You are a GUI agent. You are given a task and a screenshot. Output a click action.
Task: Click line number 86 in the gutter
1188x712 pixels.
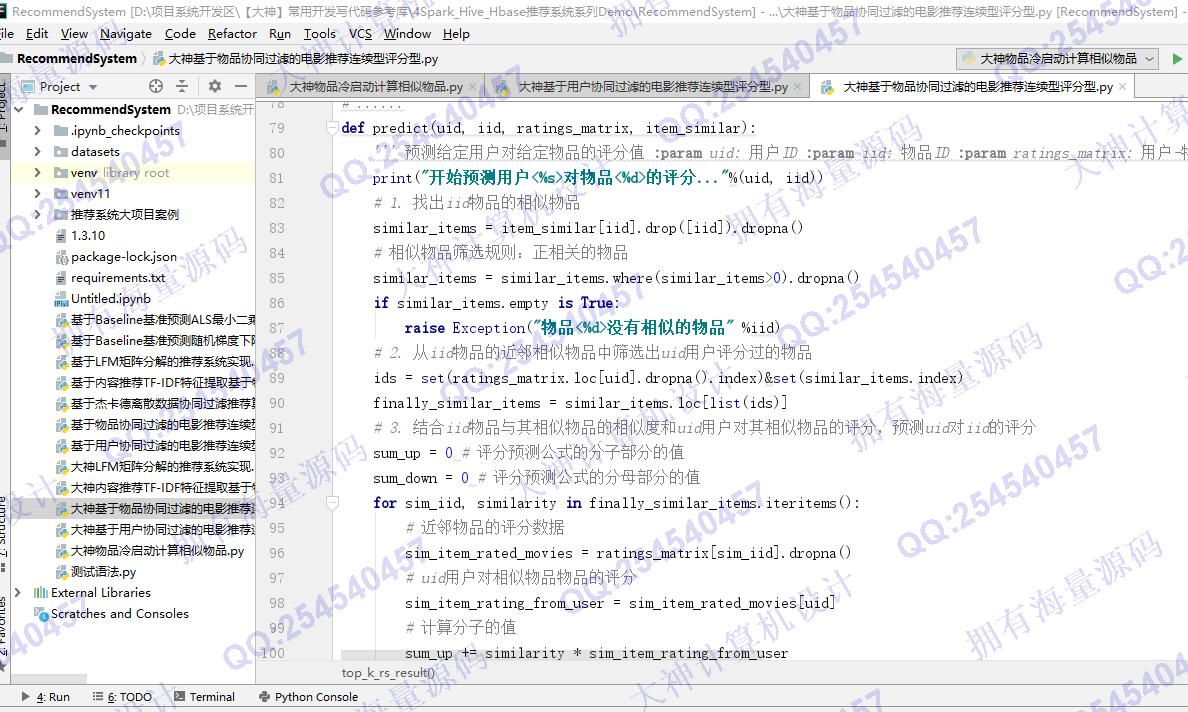pos(277,303)
